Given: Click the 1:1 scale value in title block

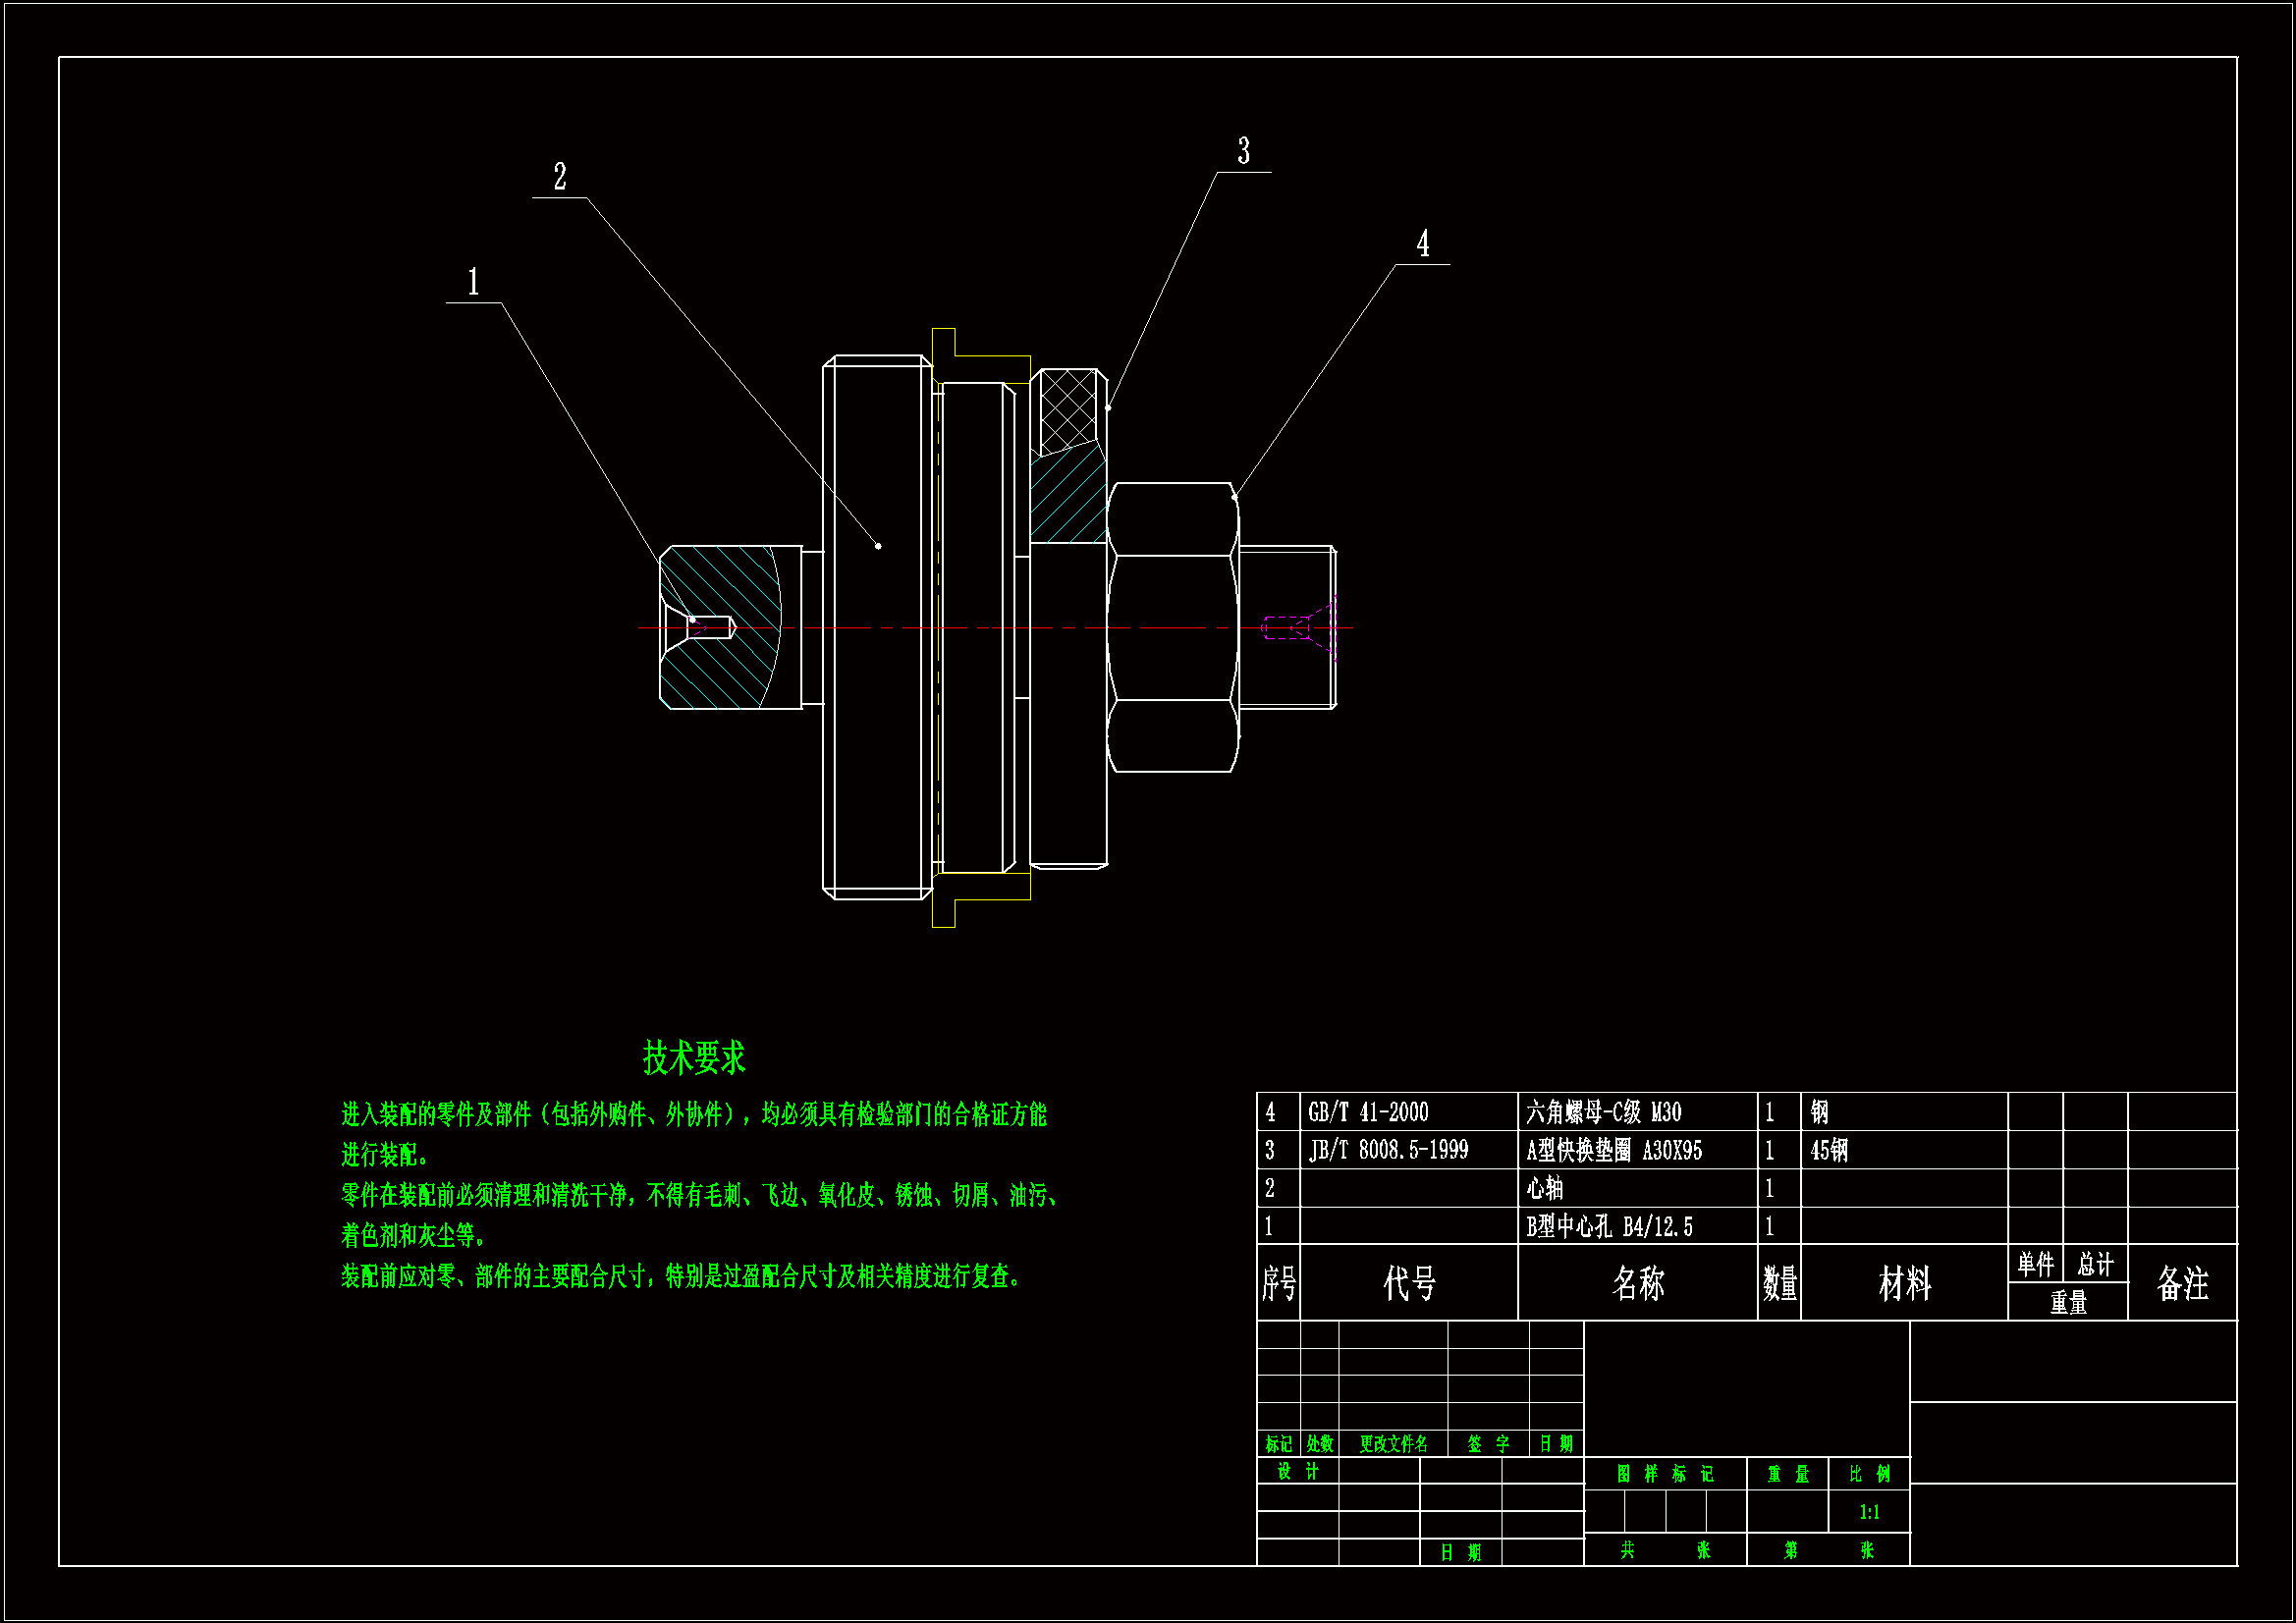Looking at the screenshot, I should pyautogui.click(x=1868, y=1512).
